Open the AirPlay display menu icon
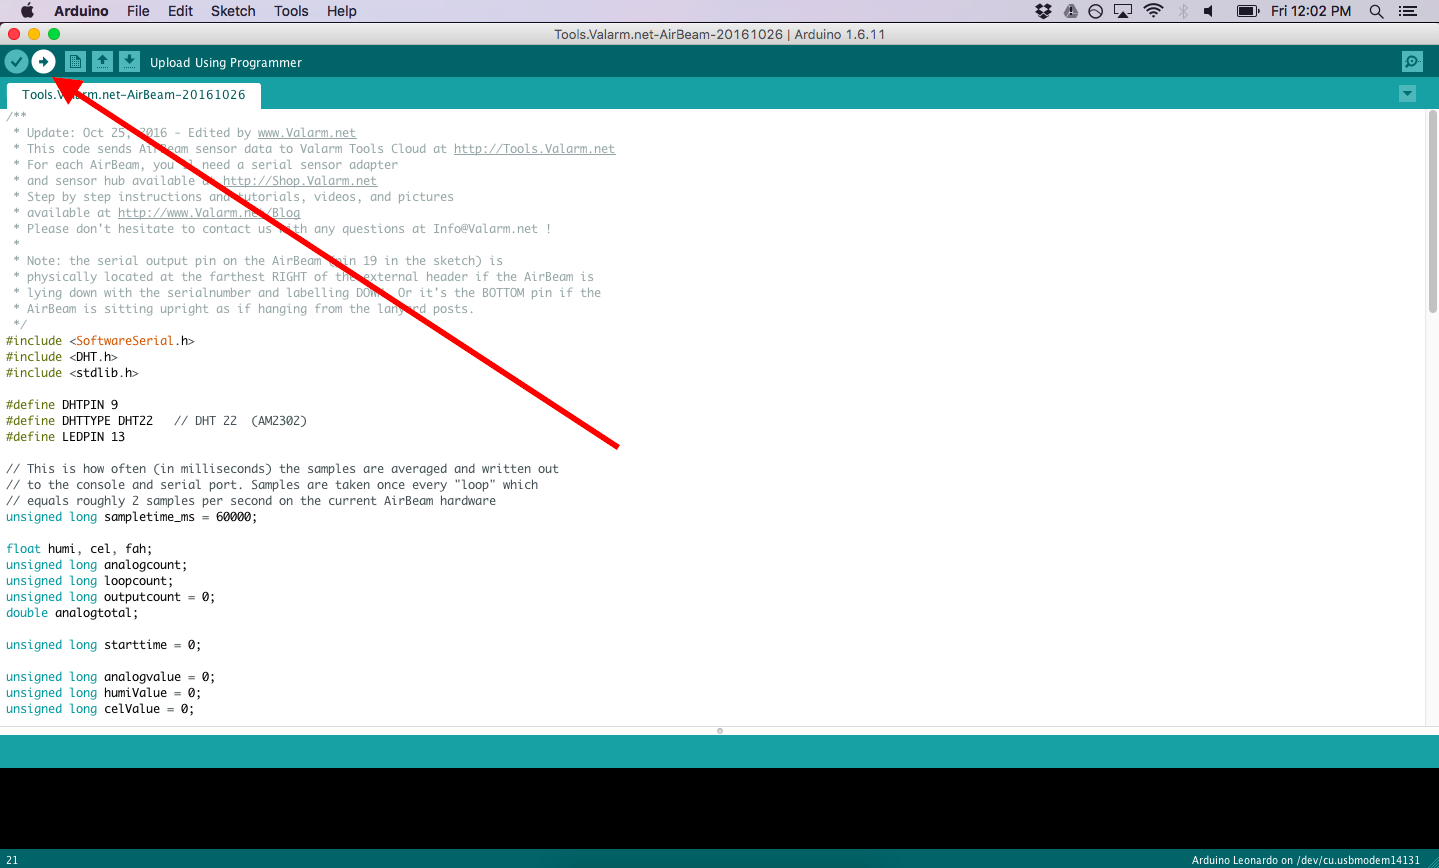Image resolution: width=1439 pixels, height=868 pixels. coord(1123,11)
